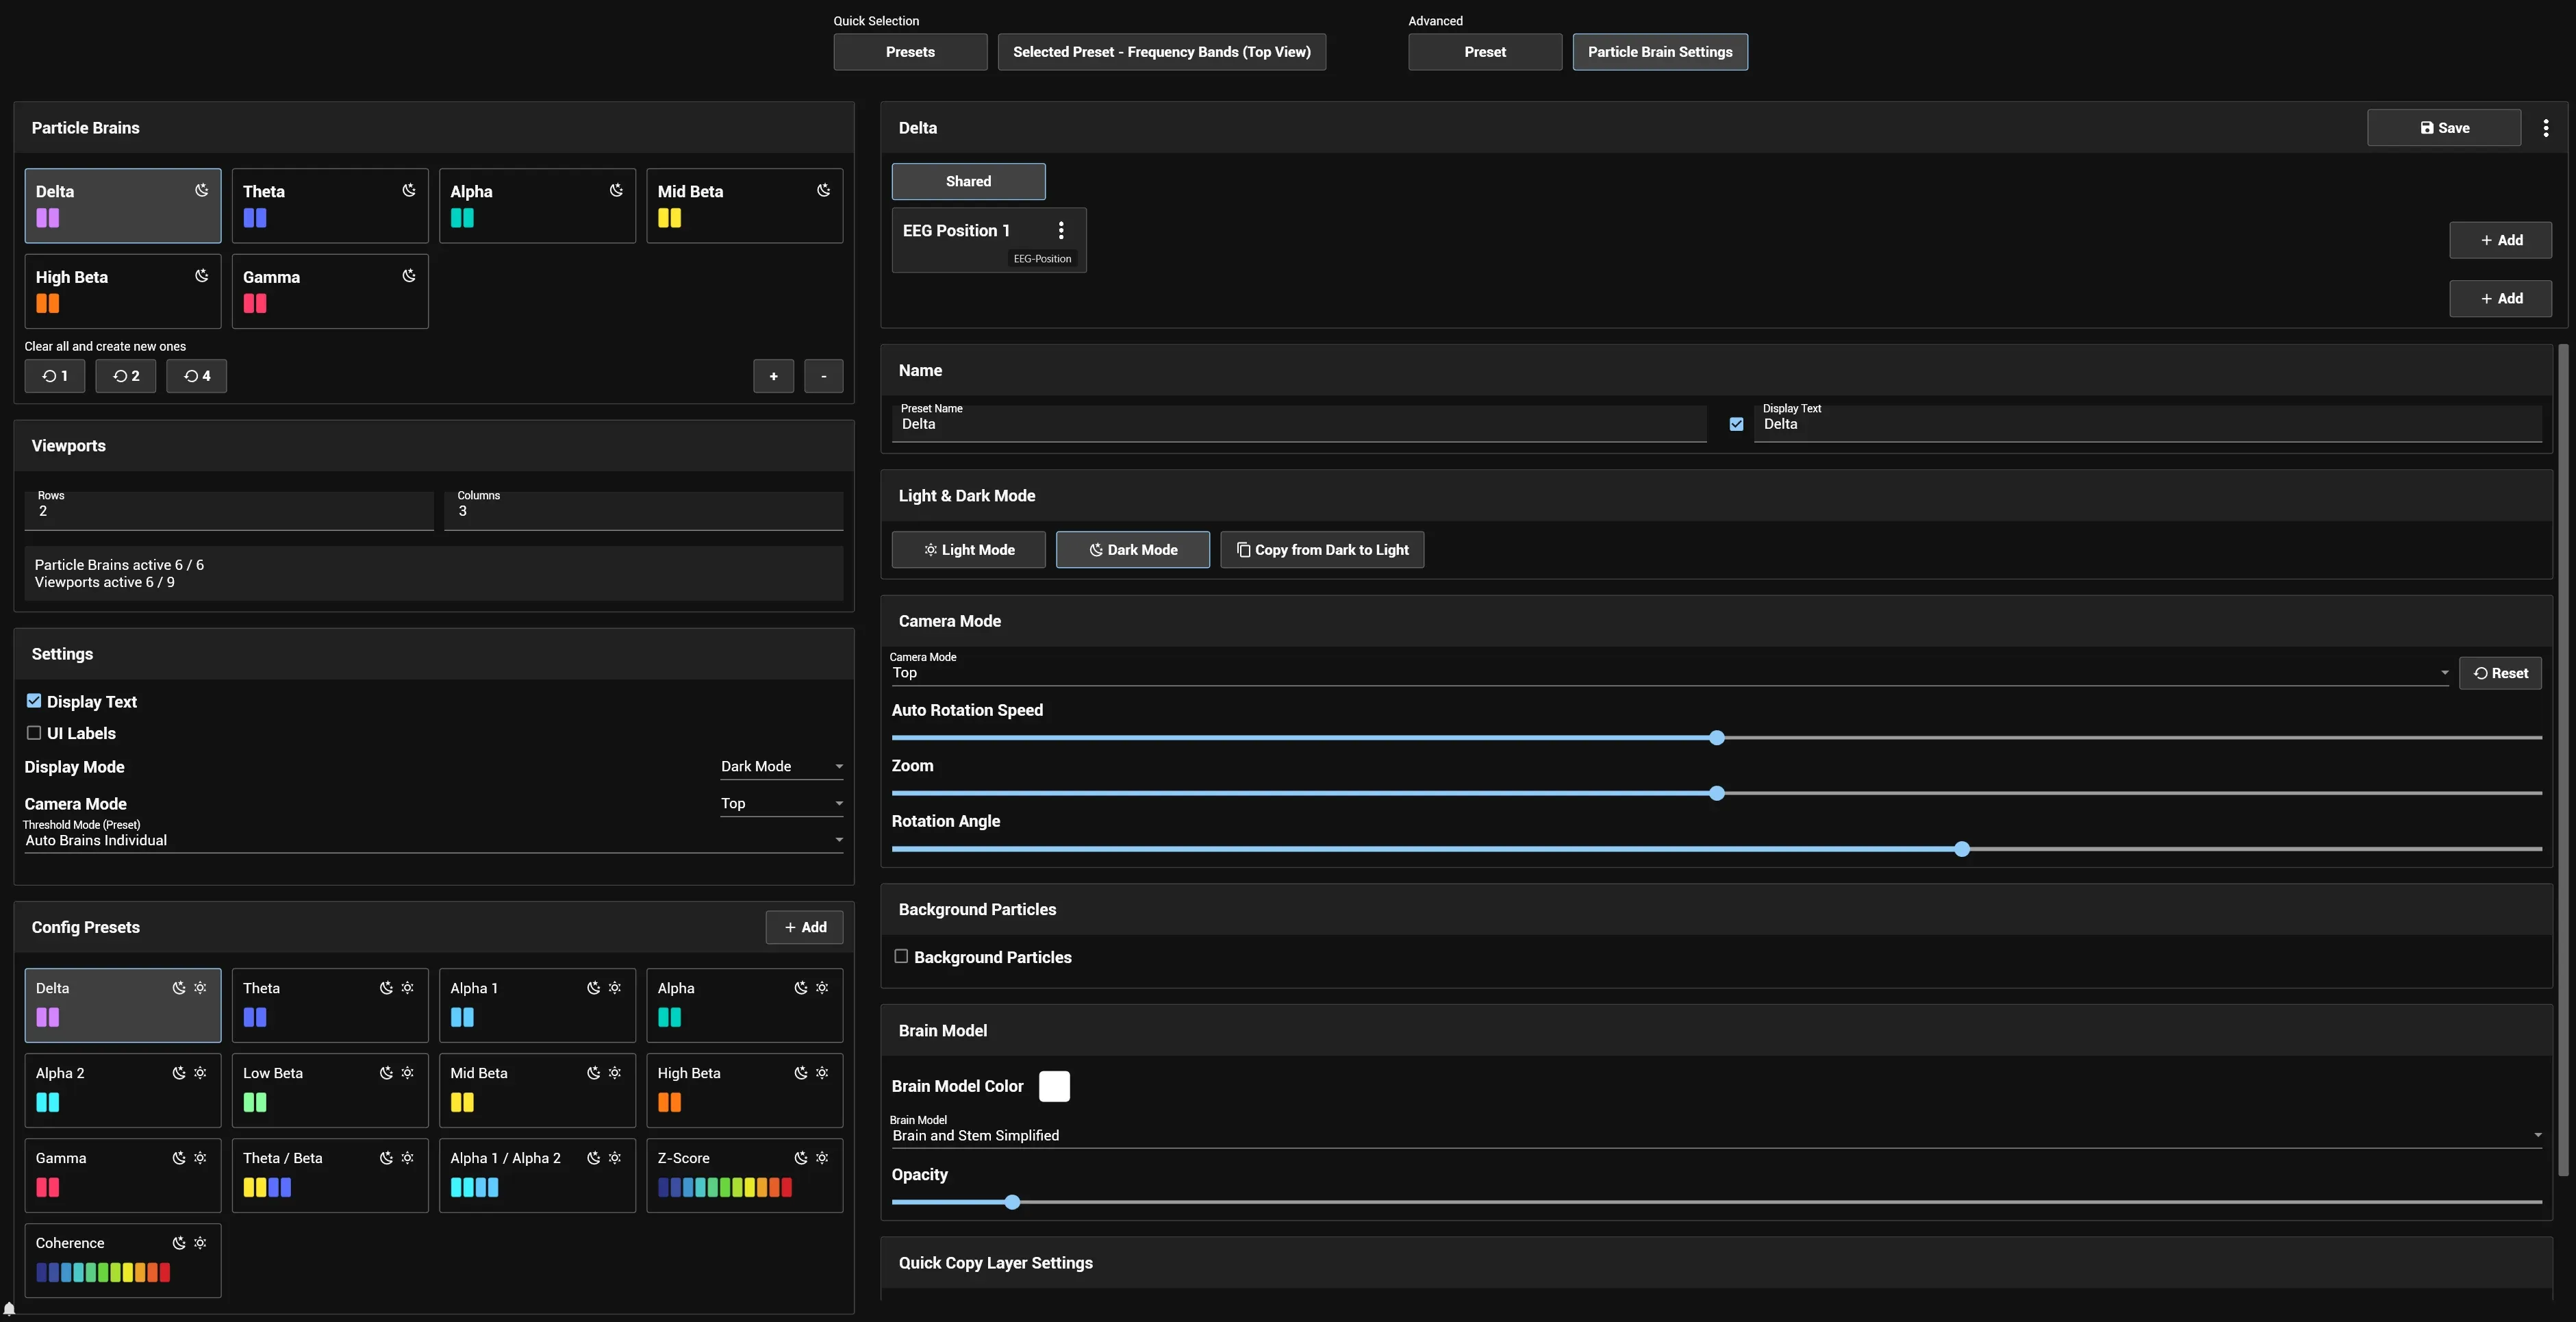Enable Background Particles checkbox
The image size is (2576, 1322).
click(901, 956)
